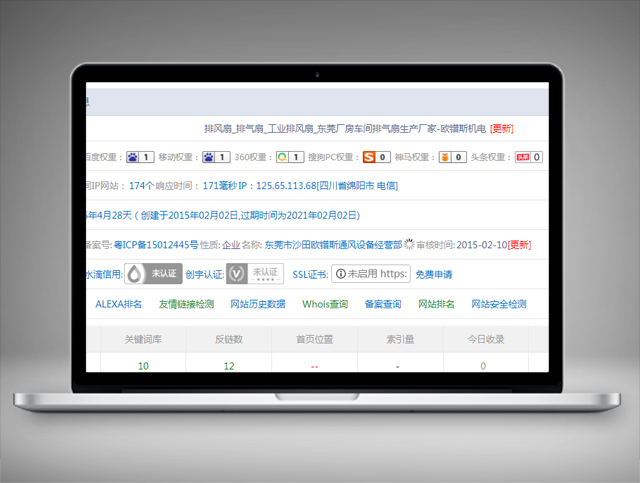
Task: Click 174个 same-IP sites count
Action: [141, 186]
